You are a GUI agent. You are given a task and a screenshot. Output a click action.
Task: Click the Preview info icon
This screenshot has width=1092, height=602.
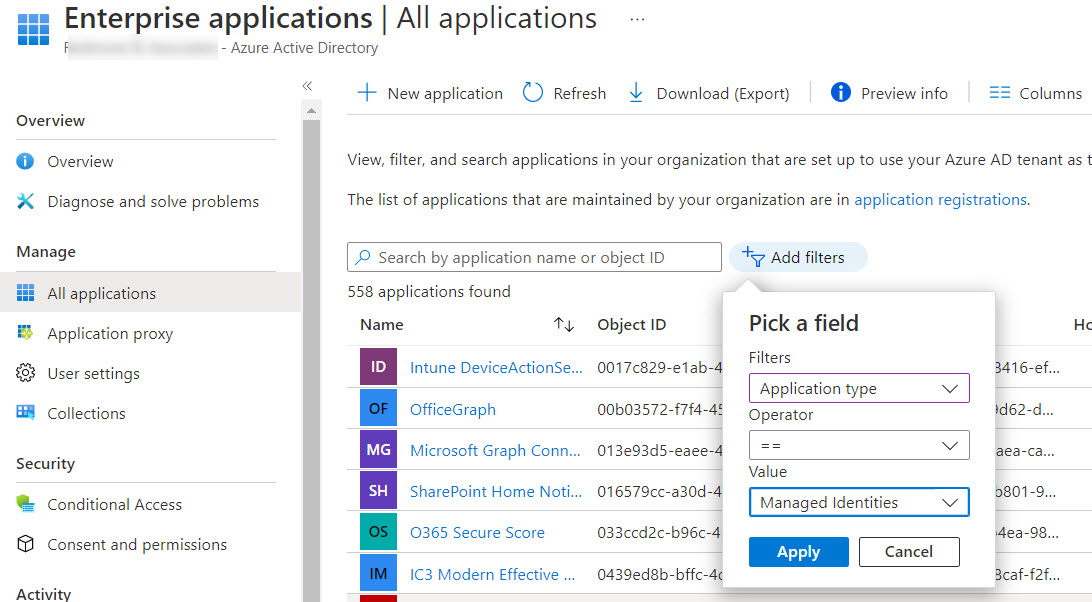(841, 92)
